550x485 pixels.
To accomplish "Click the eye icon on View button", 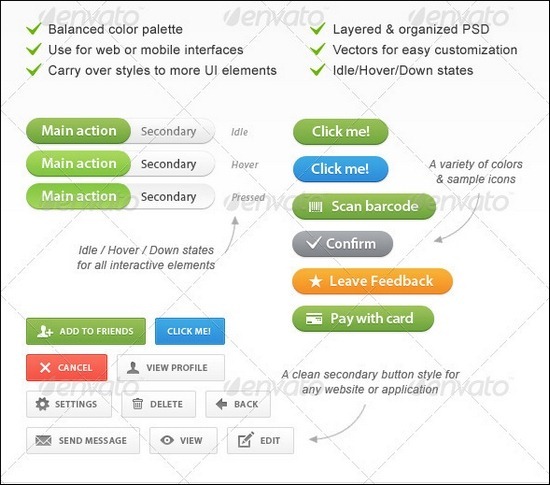I will click(x=167, y=440).
